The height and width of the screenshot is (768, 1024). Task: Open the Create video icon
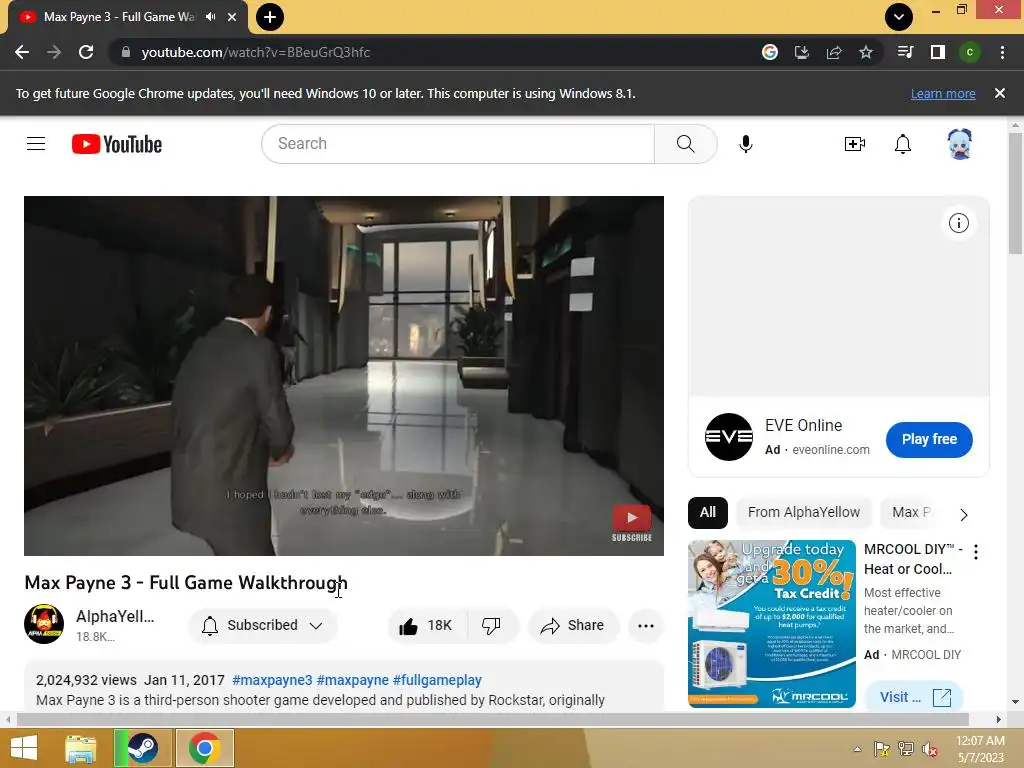coord(855,144)
